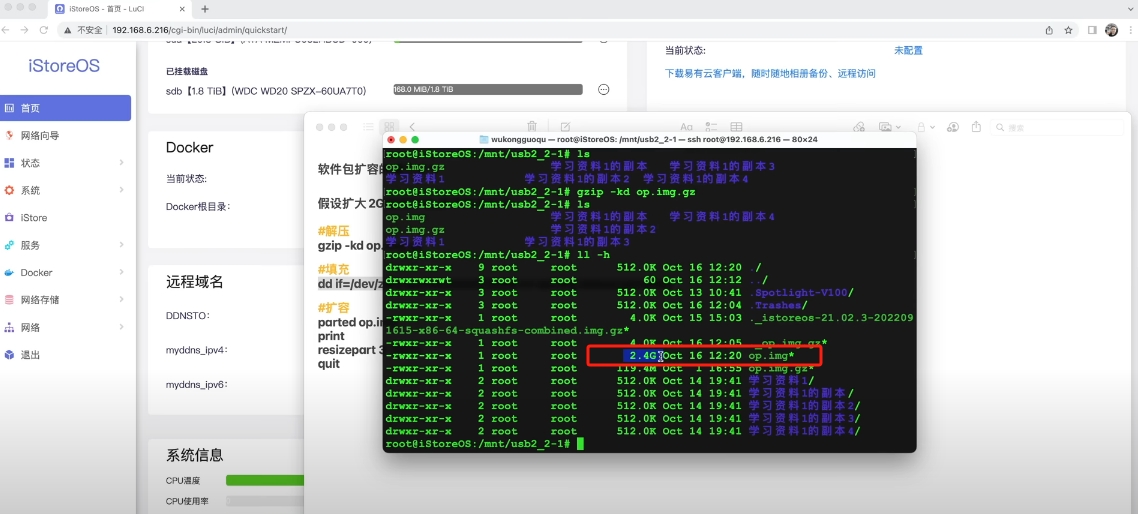1138x514 pixels.
Task: Open the lock dropdown in Notes toolbar
Action: [x=926, y=126]
